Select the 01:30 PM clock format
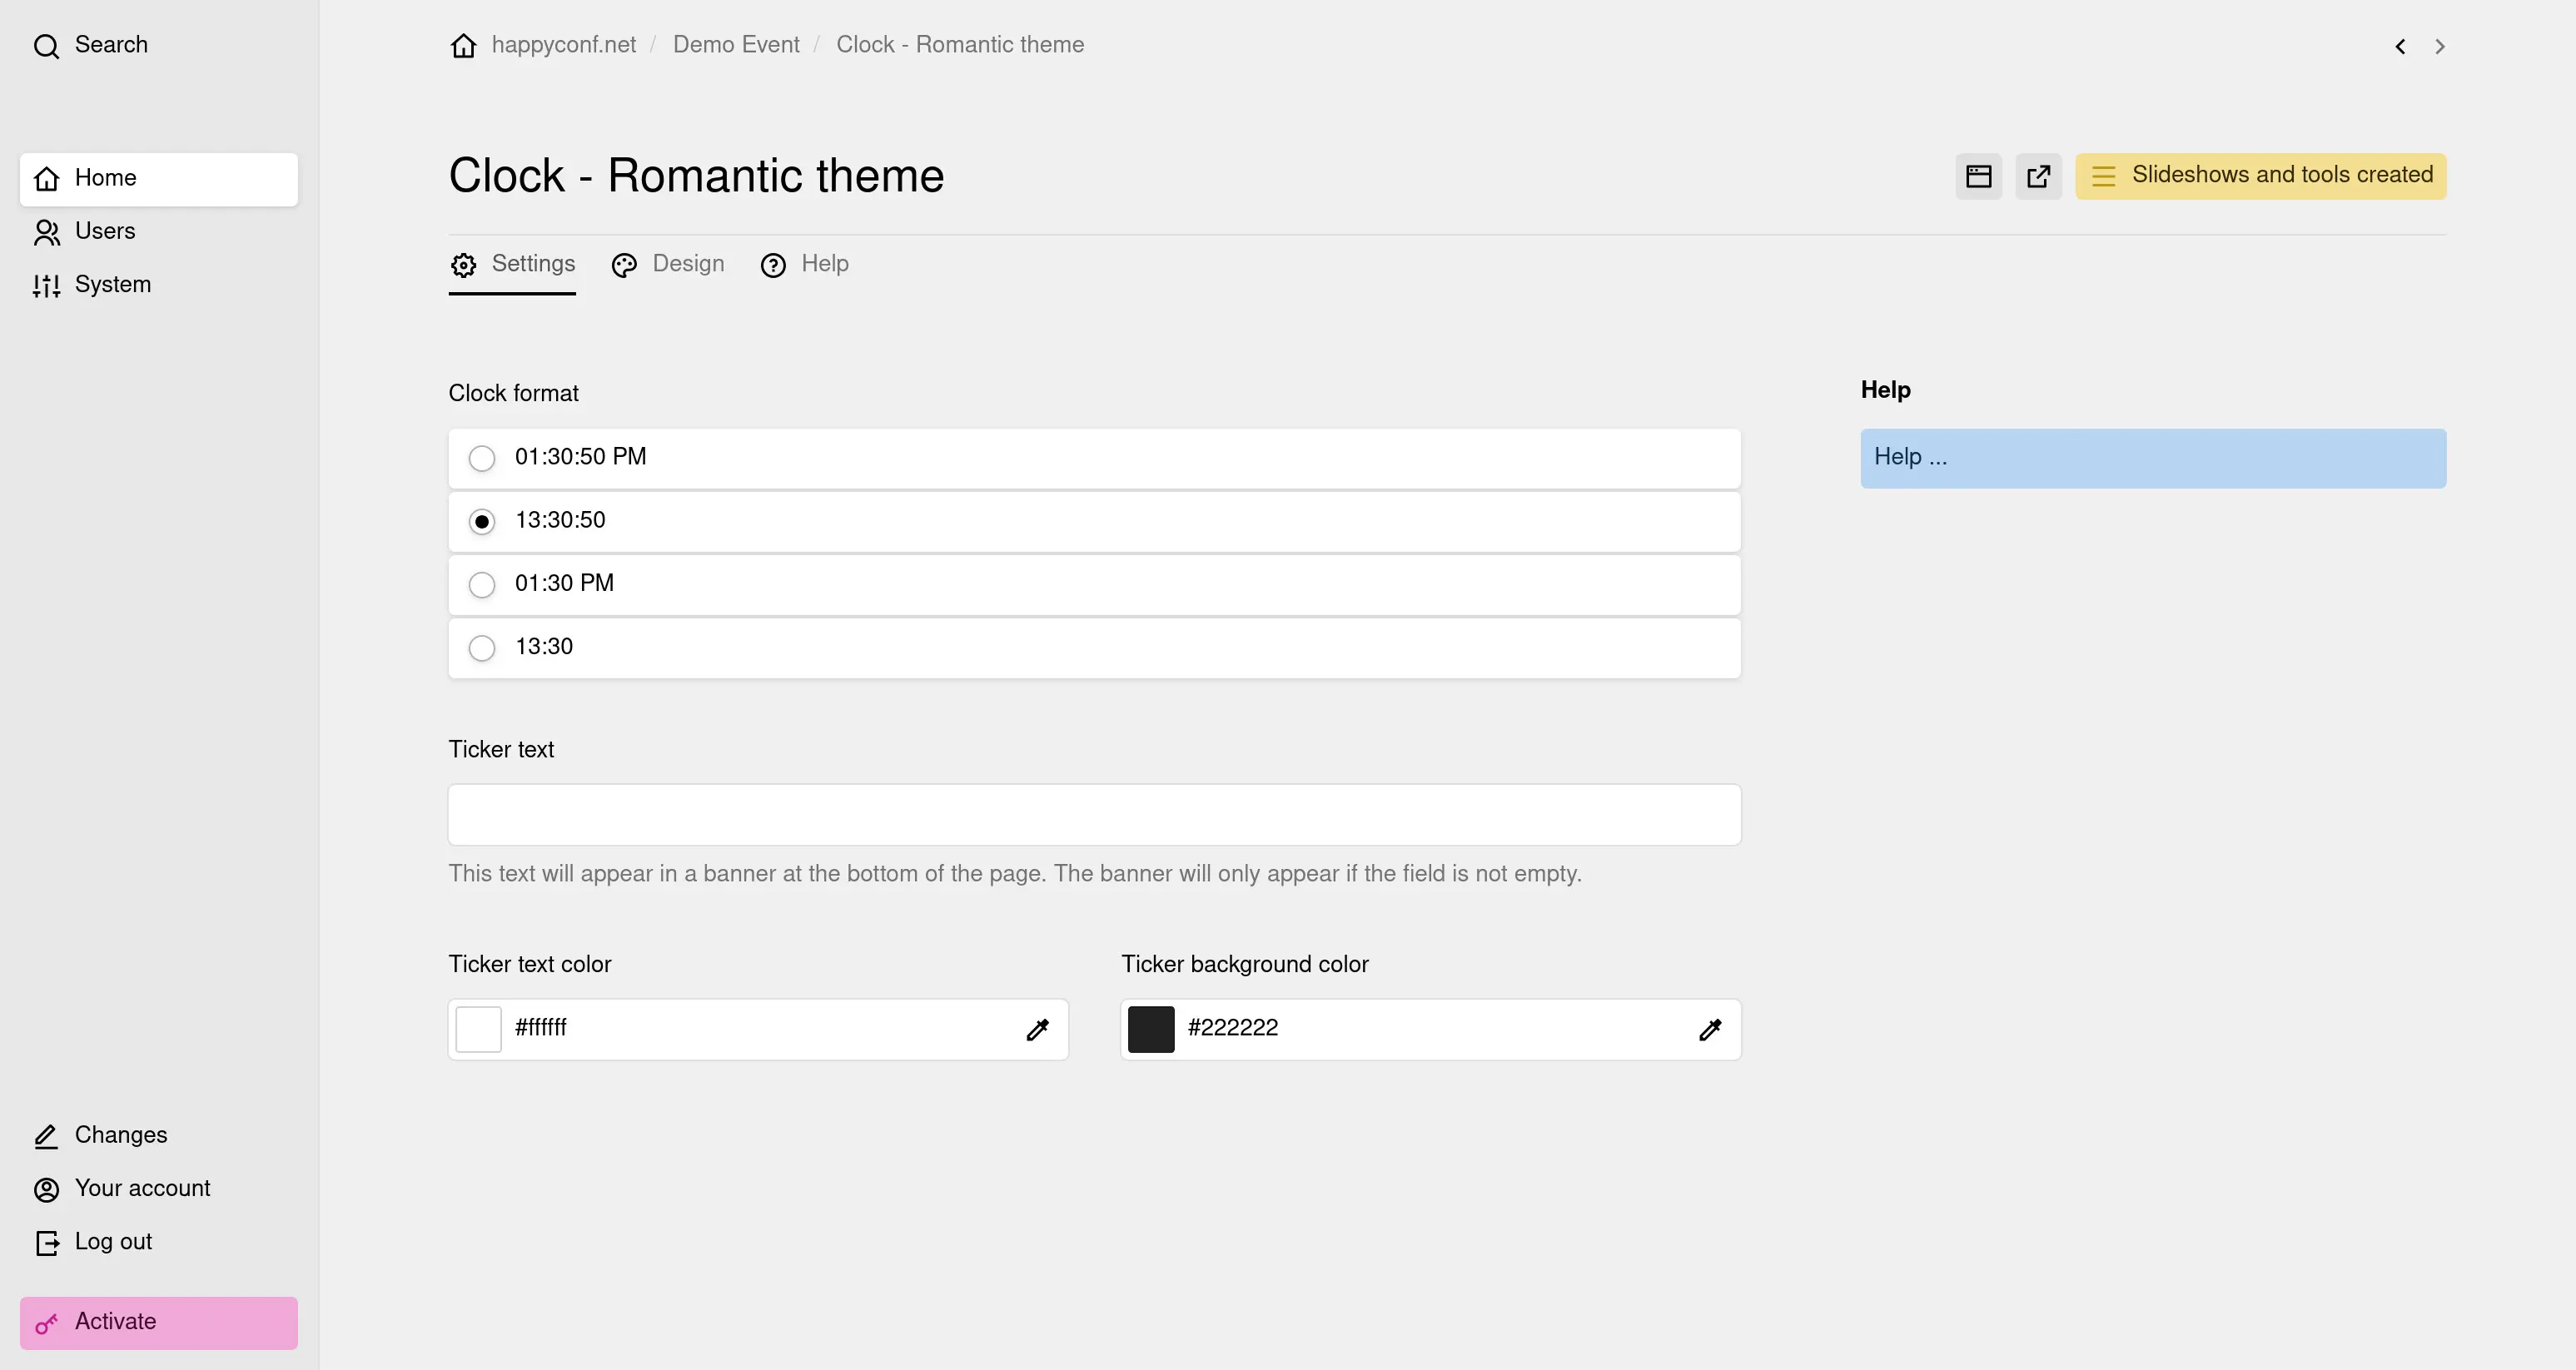2576x1370 pixels. (x=1094, y=584)
